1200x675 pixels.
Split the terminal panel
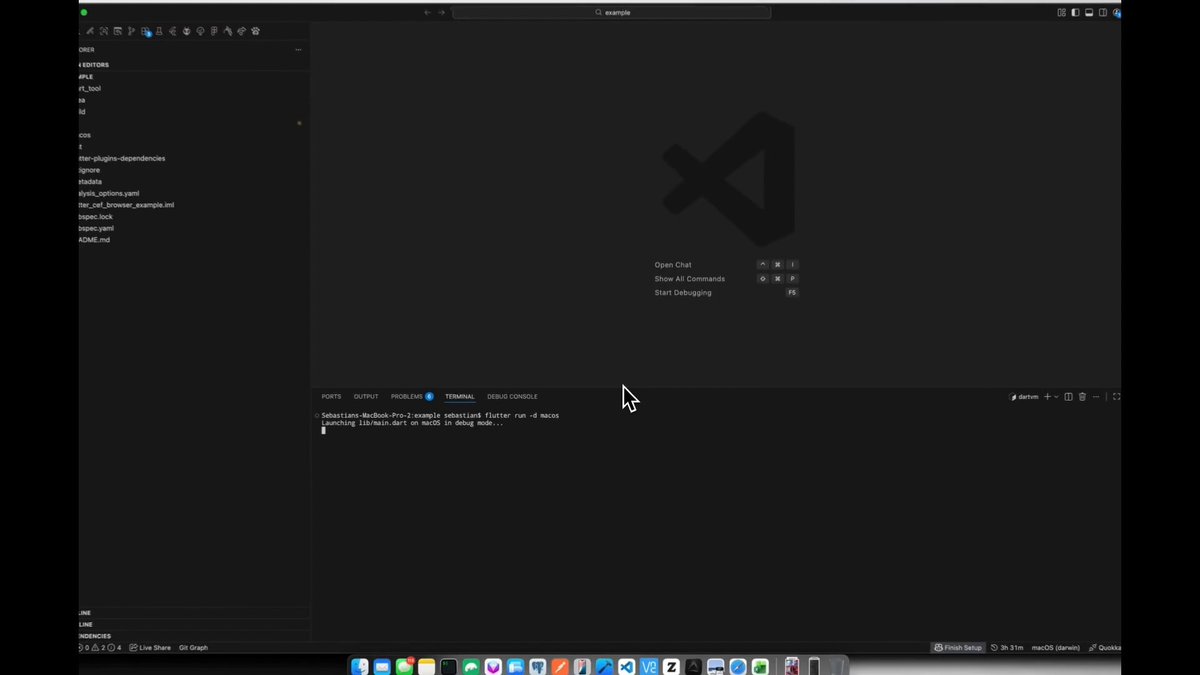click(x=1068, y=397)
